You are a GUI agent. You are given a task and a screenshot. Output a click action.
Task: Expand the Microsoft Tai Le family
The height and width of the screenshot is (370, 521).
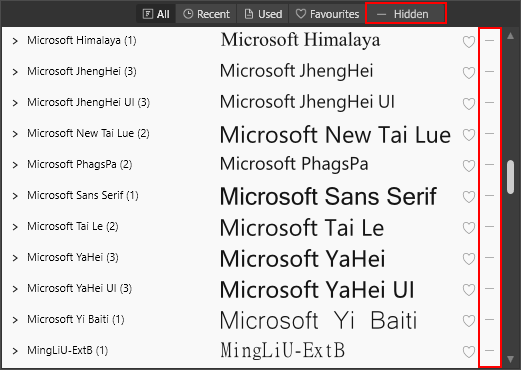click(15, 227)
